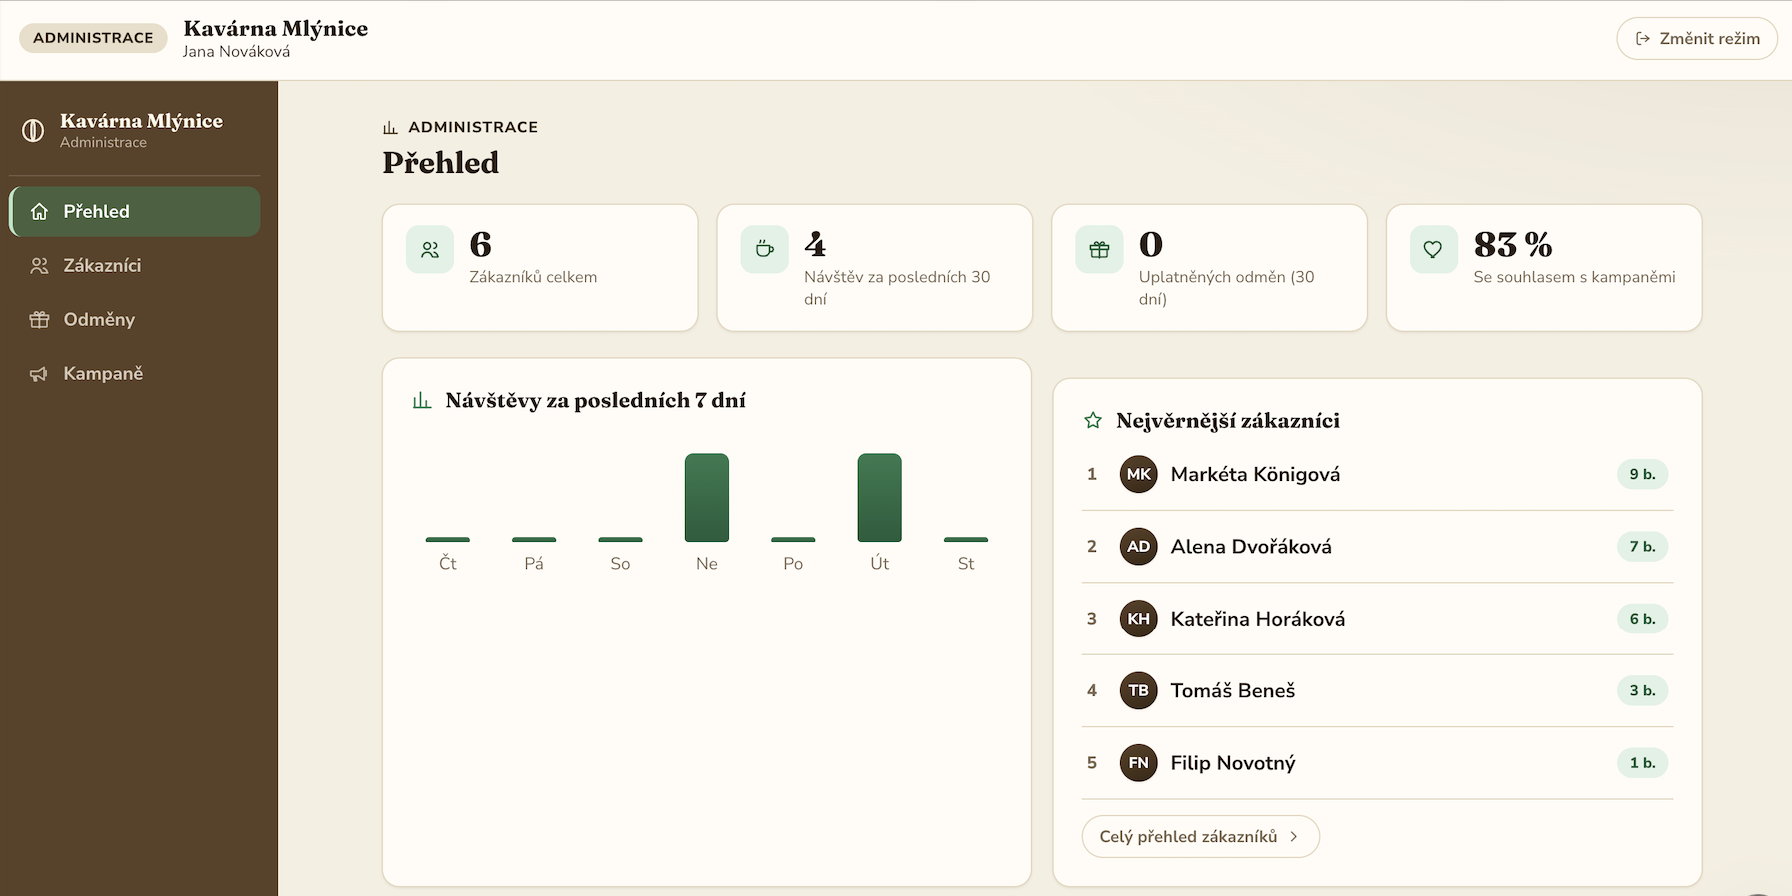Select Kampaně in the sidebar menu

tap(135, 373)
